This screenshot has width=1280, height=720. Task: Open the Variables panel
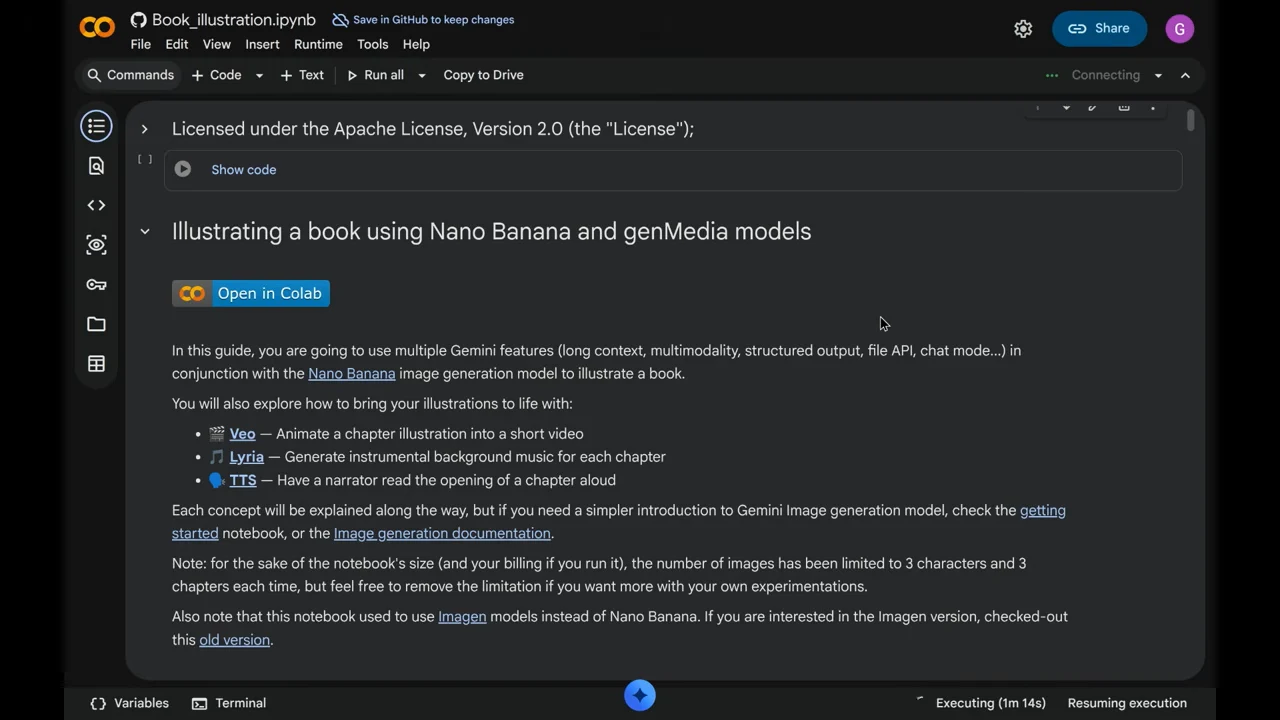[129, 703]
